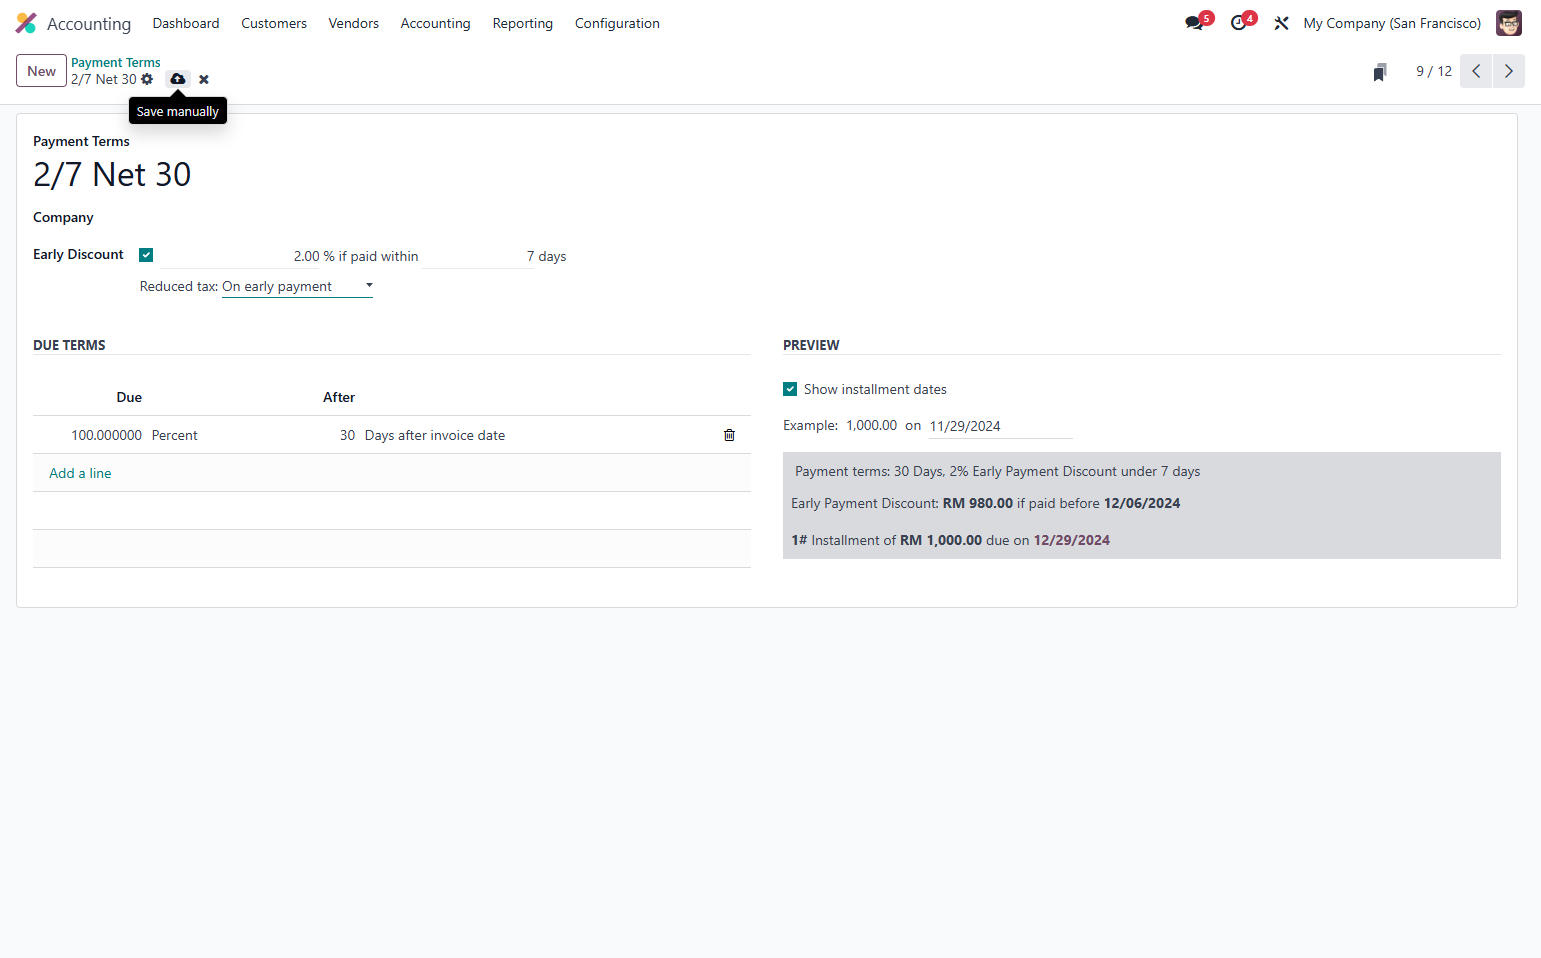Screen dimensions: 1541x958
Task: Toggle Show installment dates checkbox
Action: (x=790, y=389)
